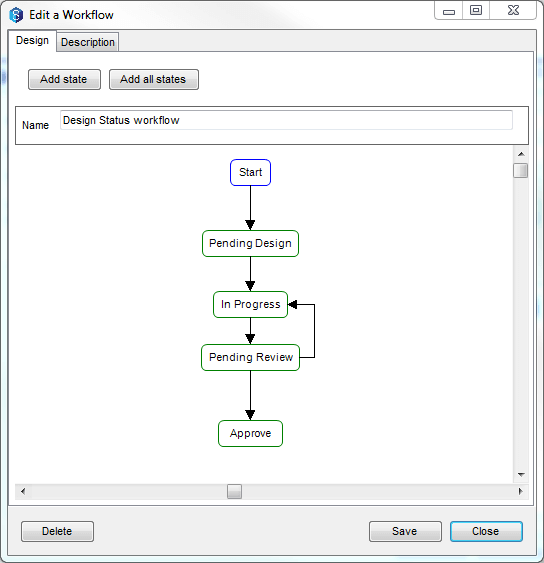Select the Approve state node

pos(250,433)
